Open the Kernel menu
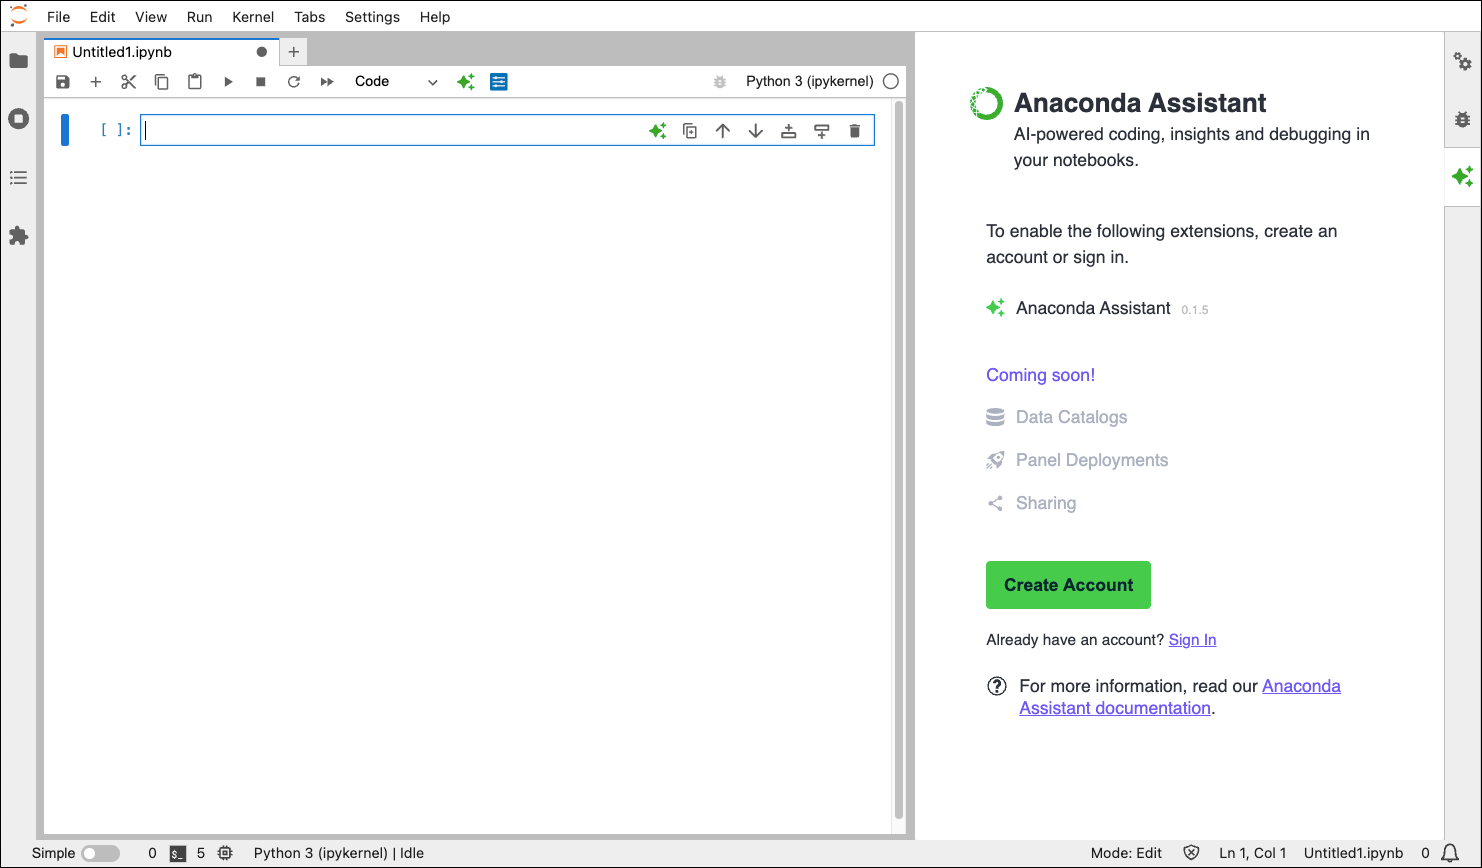Screen dimensions: 1482x868 [253, 17]
